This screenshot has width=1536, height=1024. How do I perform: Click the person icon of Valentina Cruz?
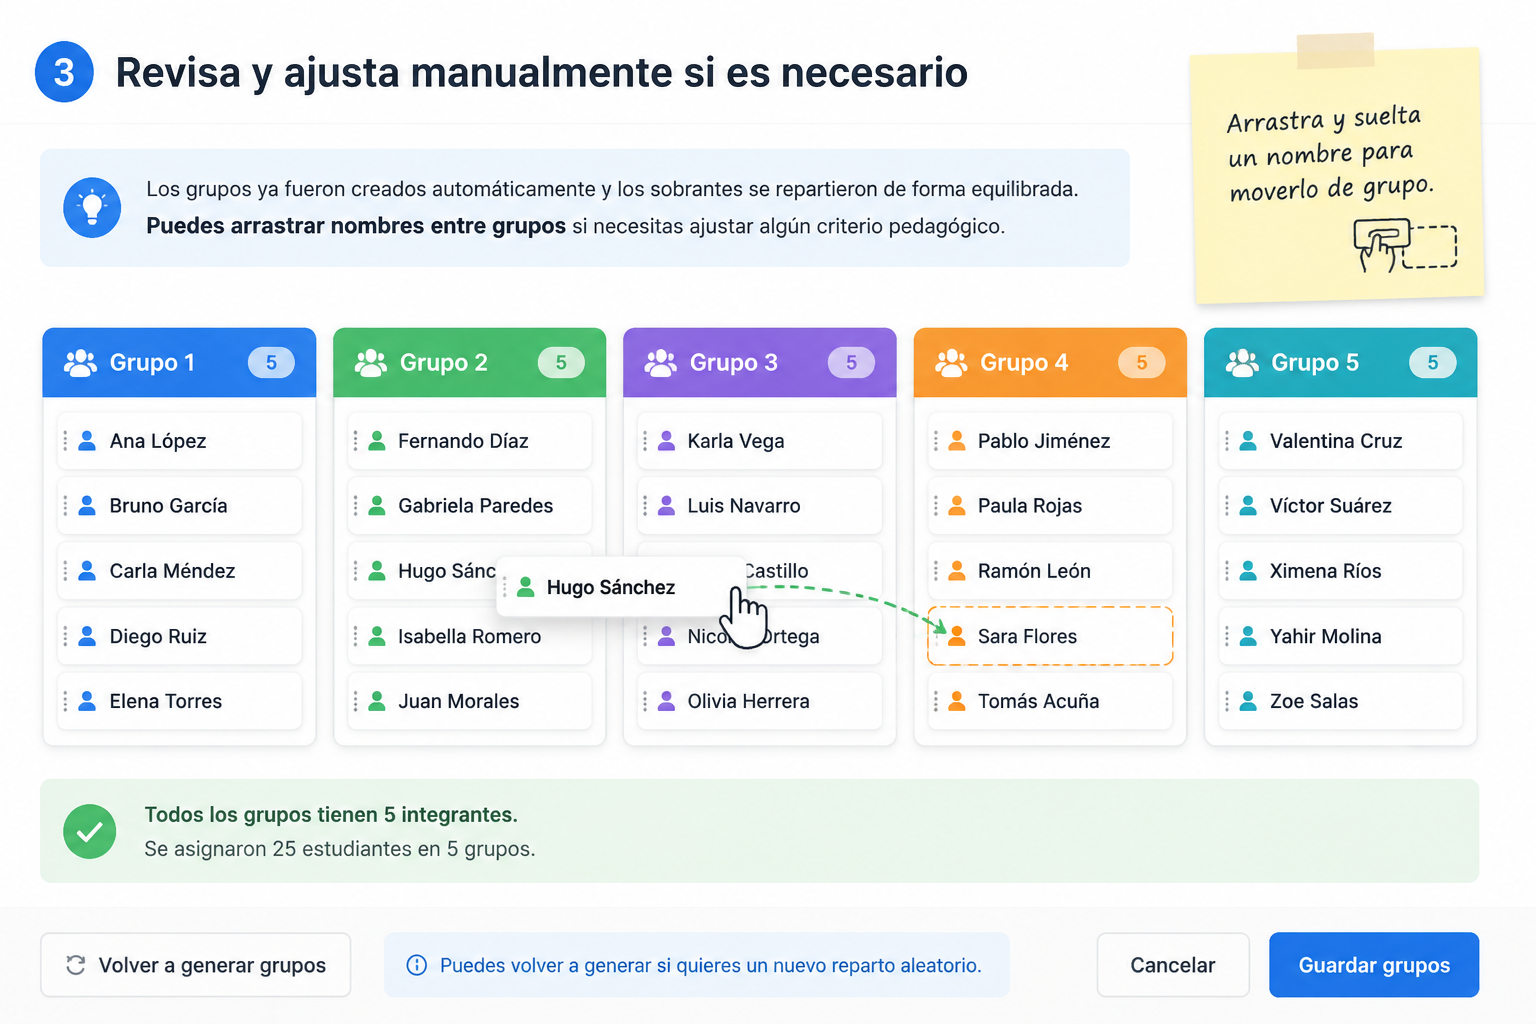click(1248, 441)
